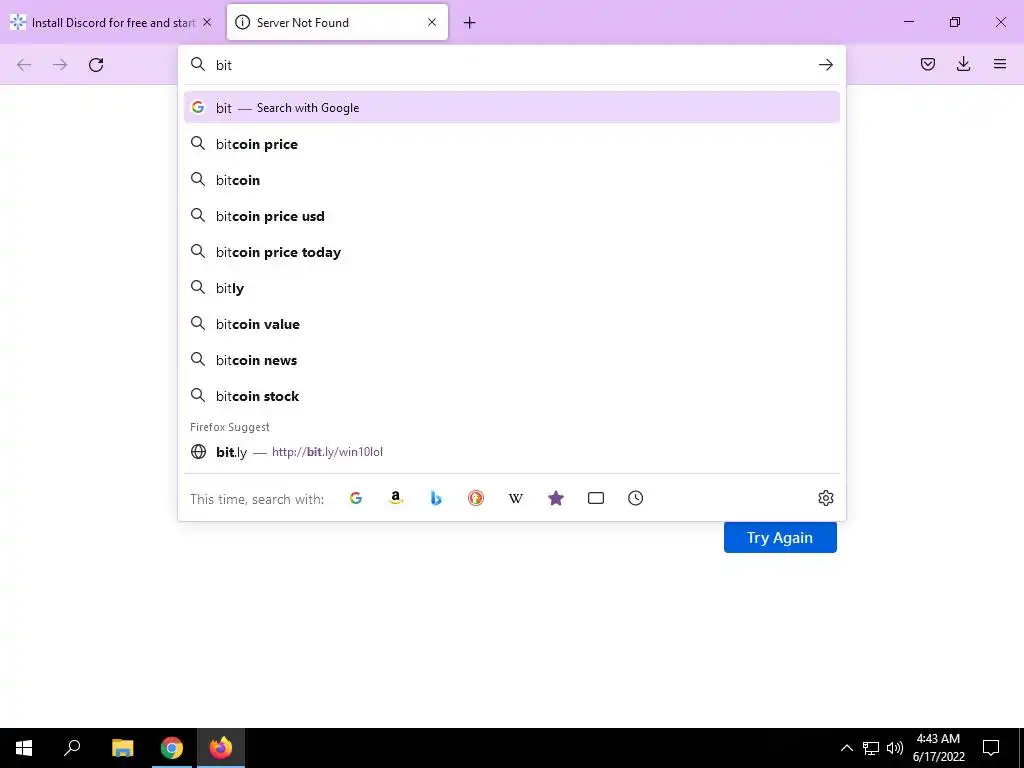The height and width of the screenshot is (768, 1024).
Task: Open Firefox application menu
Action: [1000, 64]
